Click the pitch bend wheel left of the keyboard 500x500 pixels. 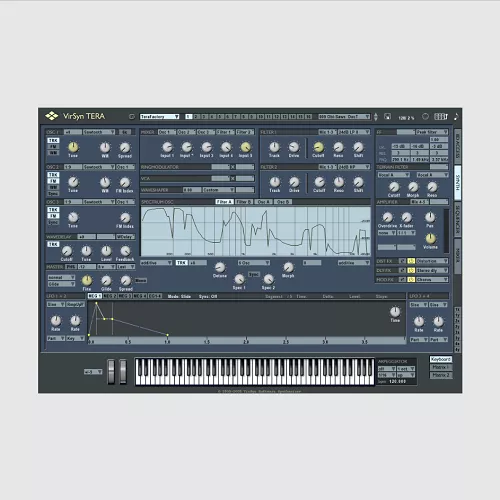(111, 371)
